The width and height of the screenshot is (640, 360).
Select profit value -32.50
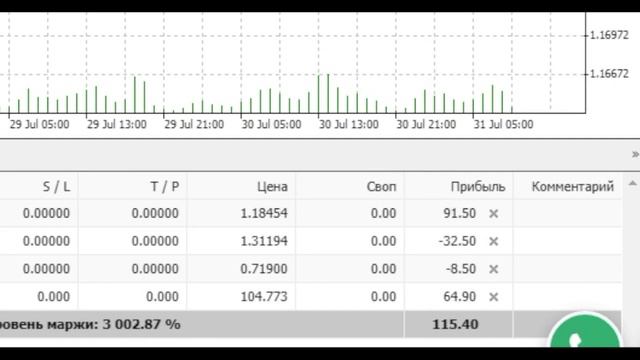pos(457,241)
